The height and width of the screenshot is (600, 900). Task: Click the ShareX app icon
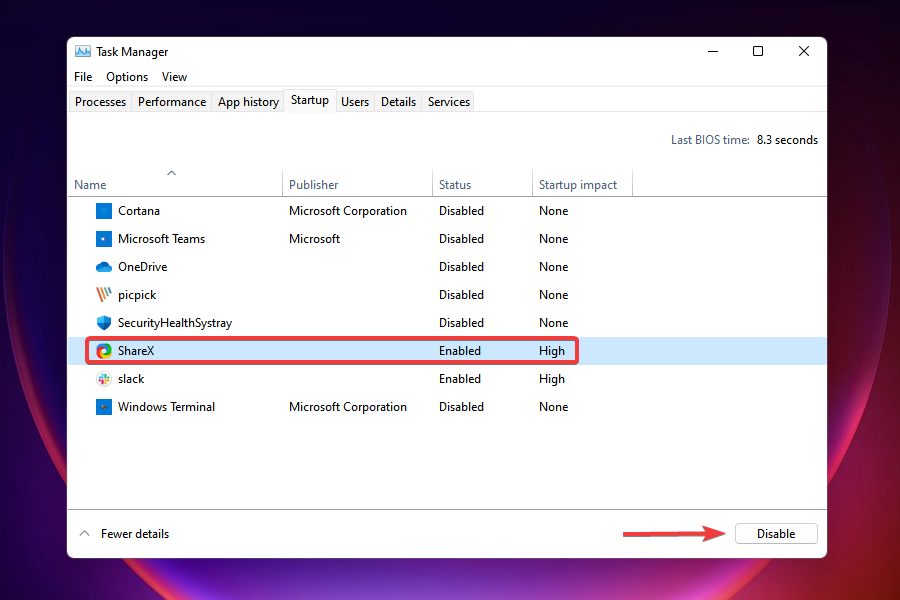click(x=104, y=351)
